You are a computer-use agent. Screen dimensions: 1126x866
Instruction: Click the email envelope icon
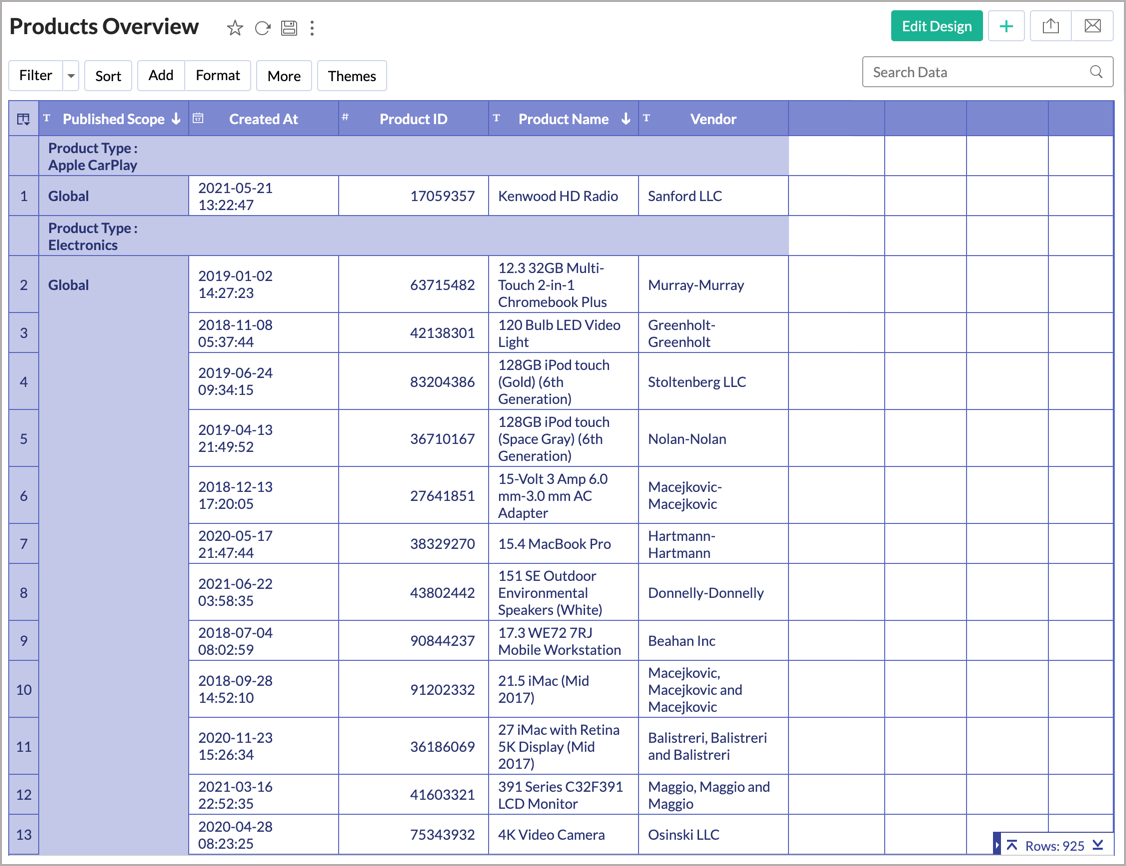[x=1092, y=27]
